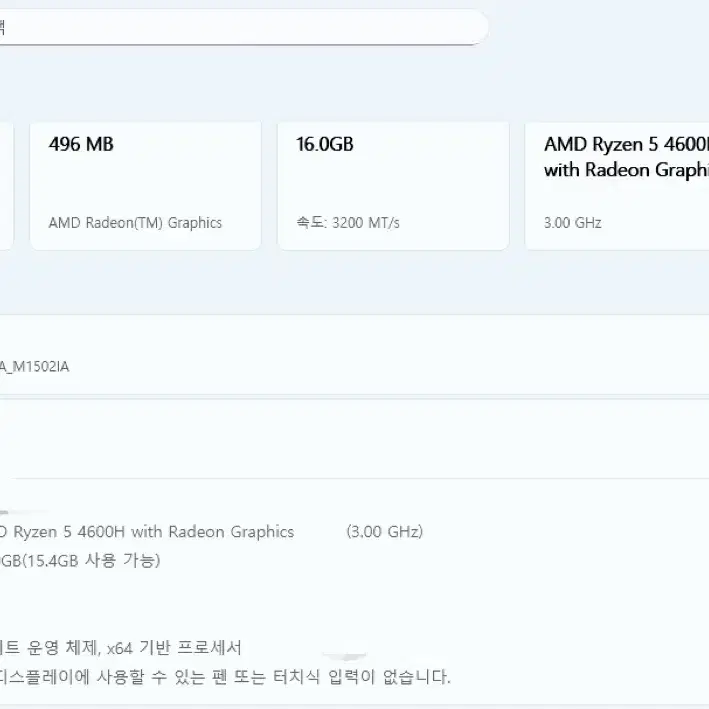The width and height of the screenshot is (709, 709).
Task: Select the 3.00 GHz text in processor card
Action: point(572,223)
